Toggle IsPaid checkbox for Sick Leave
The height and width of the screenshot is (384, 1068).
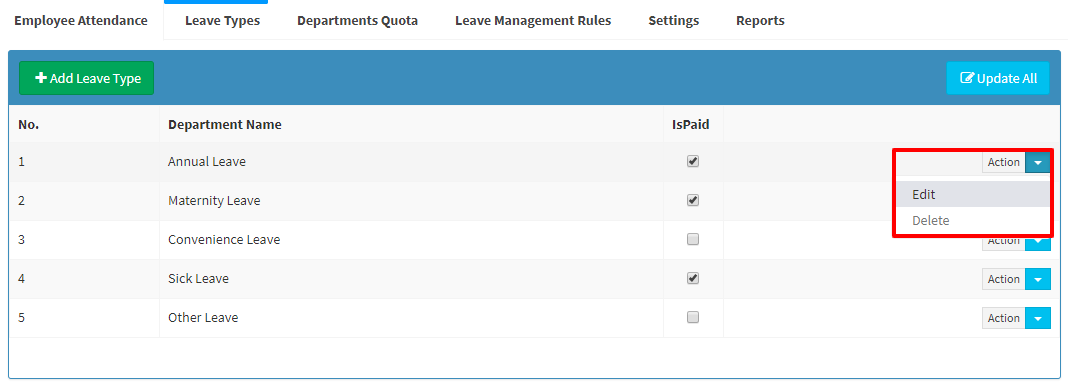(x=693, y=278)
